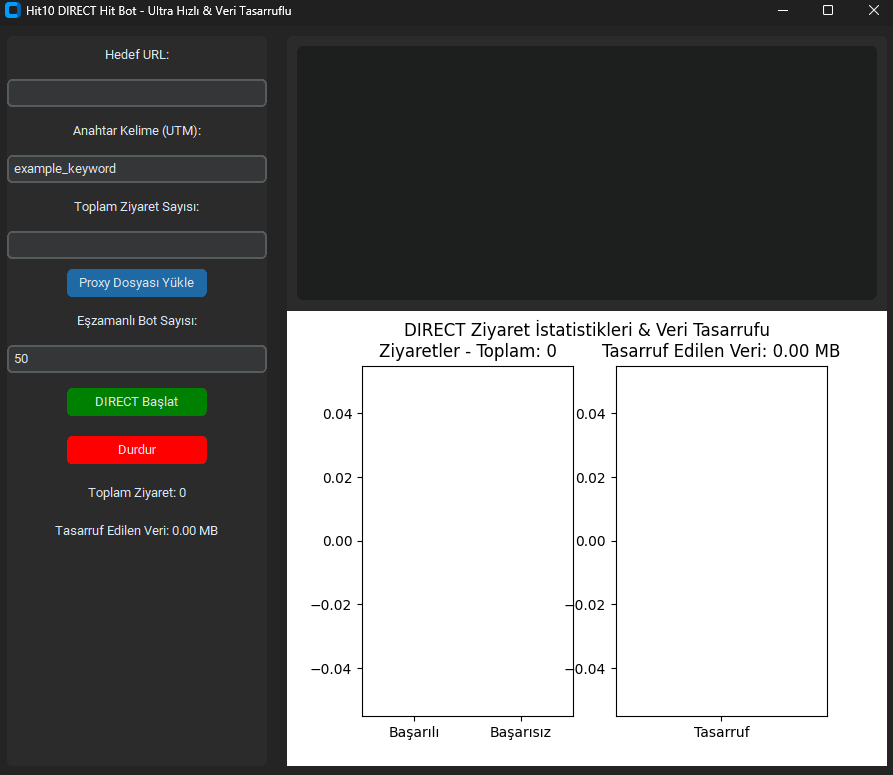Image resolution: width=893 pixels, height=775 pixels.
Task: Click chart title 'DIRECT Ziyaret İstatistikleri & Veri Tasarrufu'
Action: point(587,330)
